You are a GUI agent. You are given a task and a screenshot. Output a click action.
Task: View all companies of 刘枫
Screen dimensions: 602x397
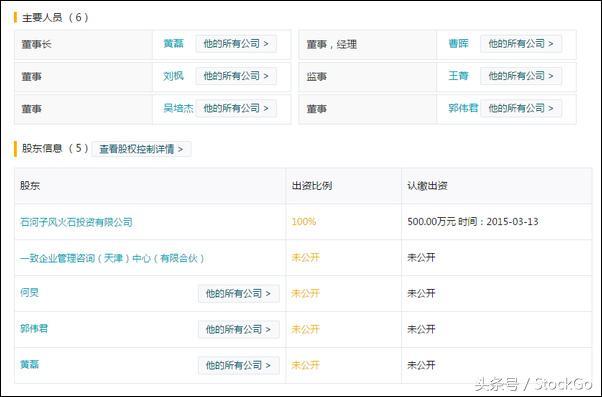[236, 76]
